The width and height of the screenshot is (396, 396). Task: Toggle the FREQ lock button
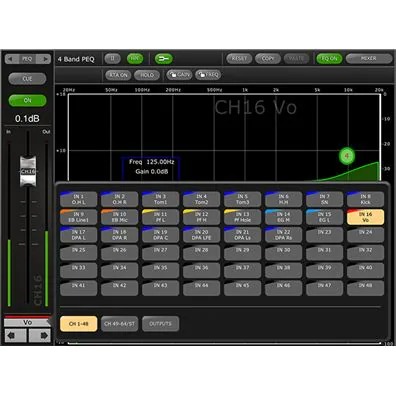click(x=208, y=75)
